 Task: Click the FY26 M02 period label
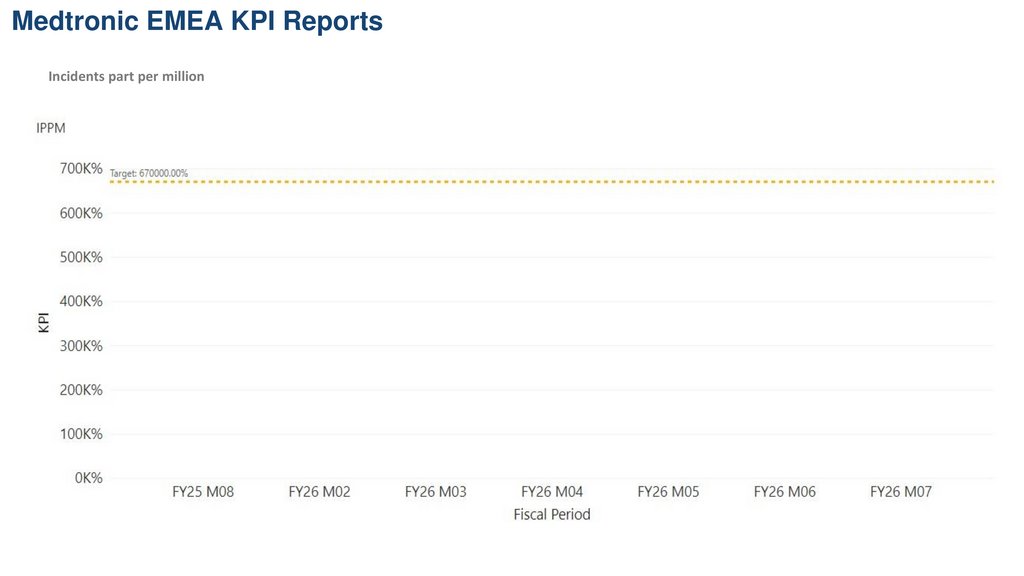[x=319, y=492]
